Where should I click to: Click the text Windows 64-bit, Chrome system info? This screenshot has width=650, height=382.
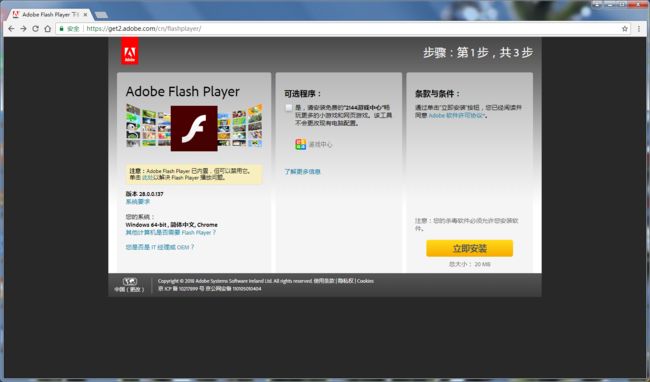point(172,225)
